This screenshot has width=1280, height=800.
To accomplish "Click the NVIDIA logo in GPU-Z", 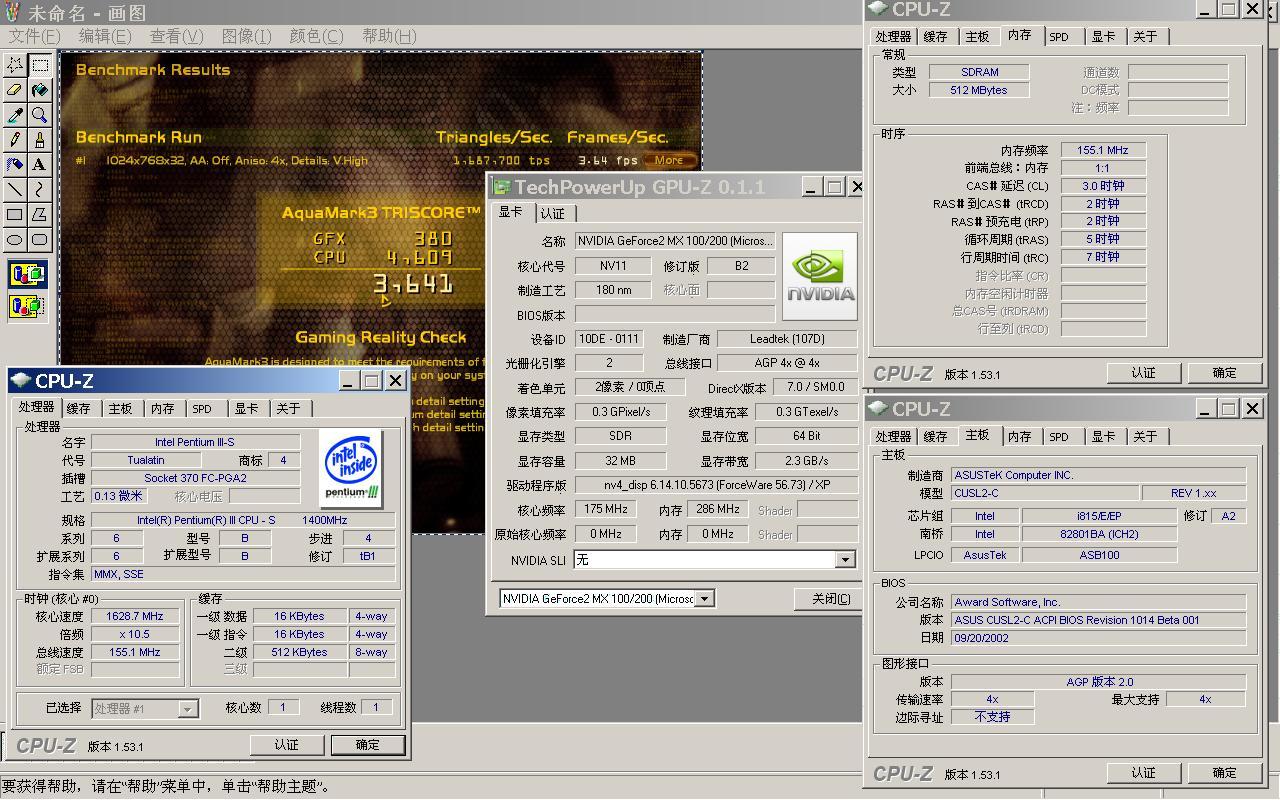I will click(819, 275).
